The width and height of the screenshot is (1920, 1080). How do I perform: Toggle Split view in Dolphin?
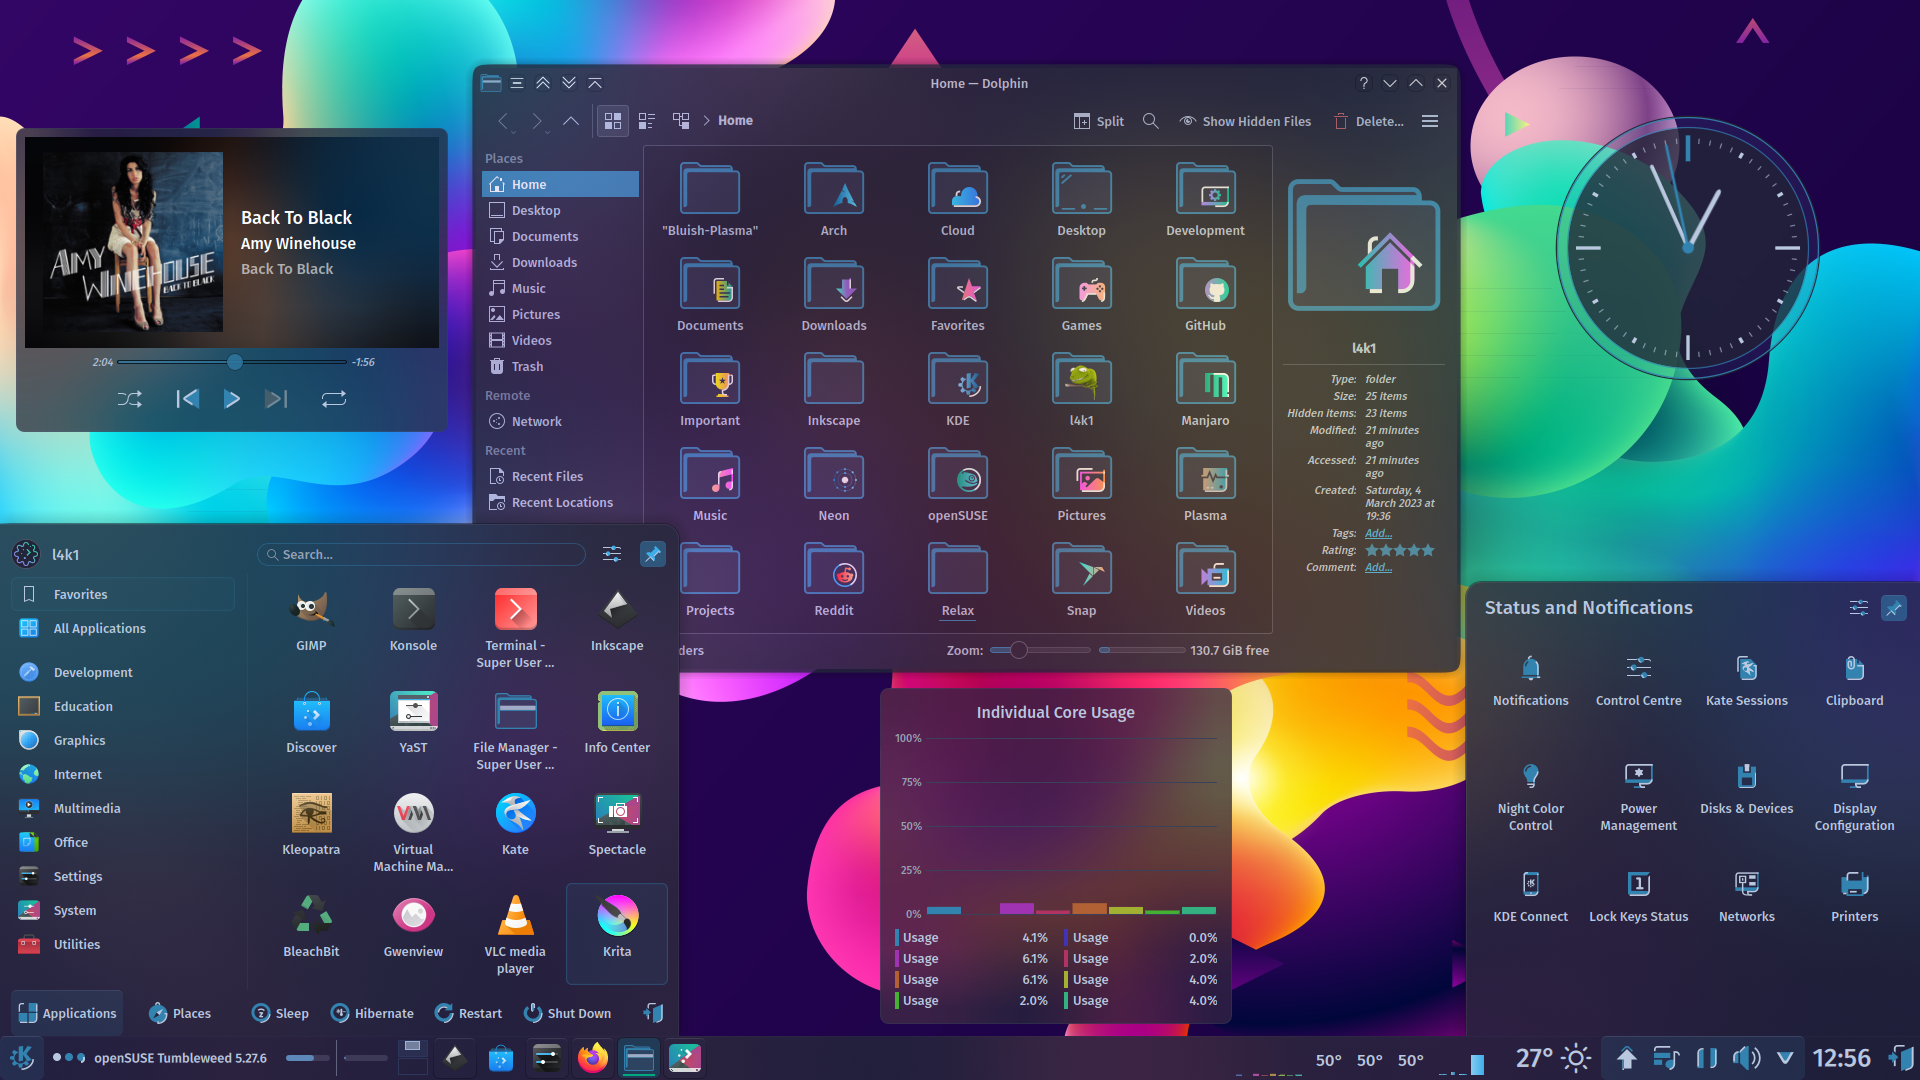[1098, 121]
